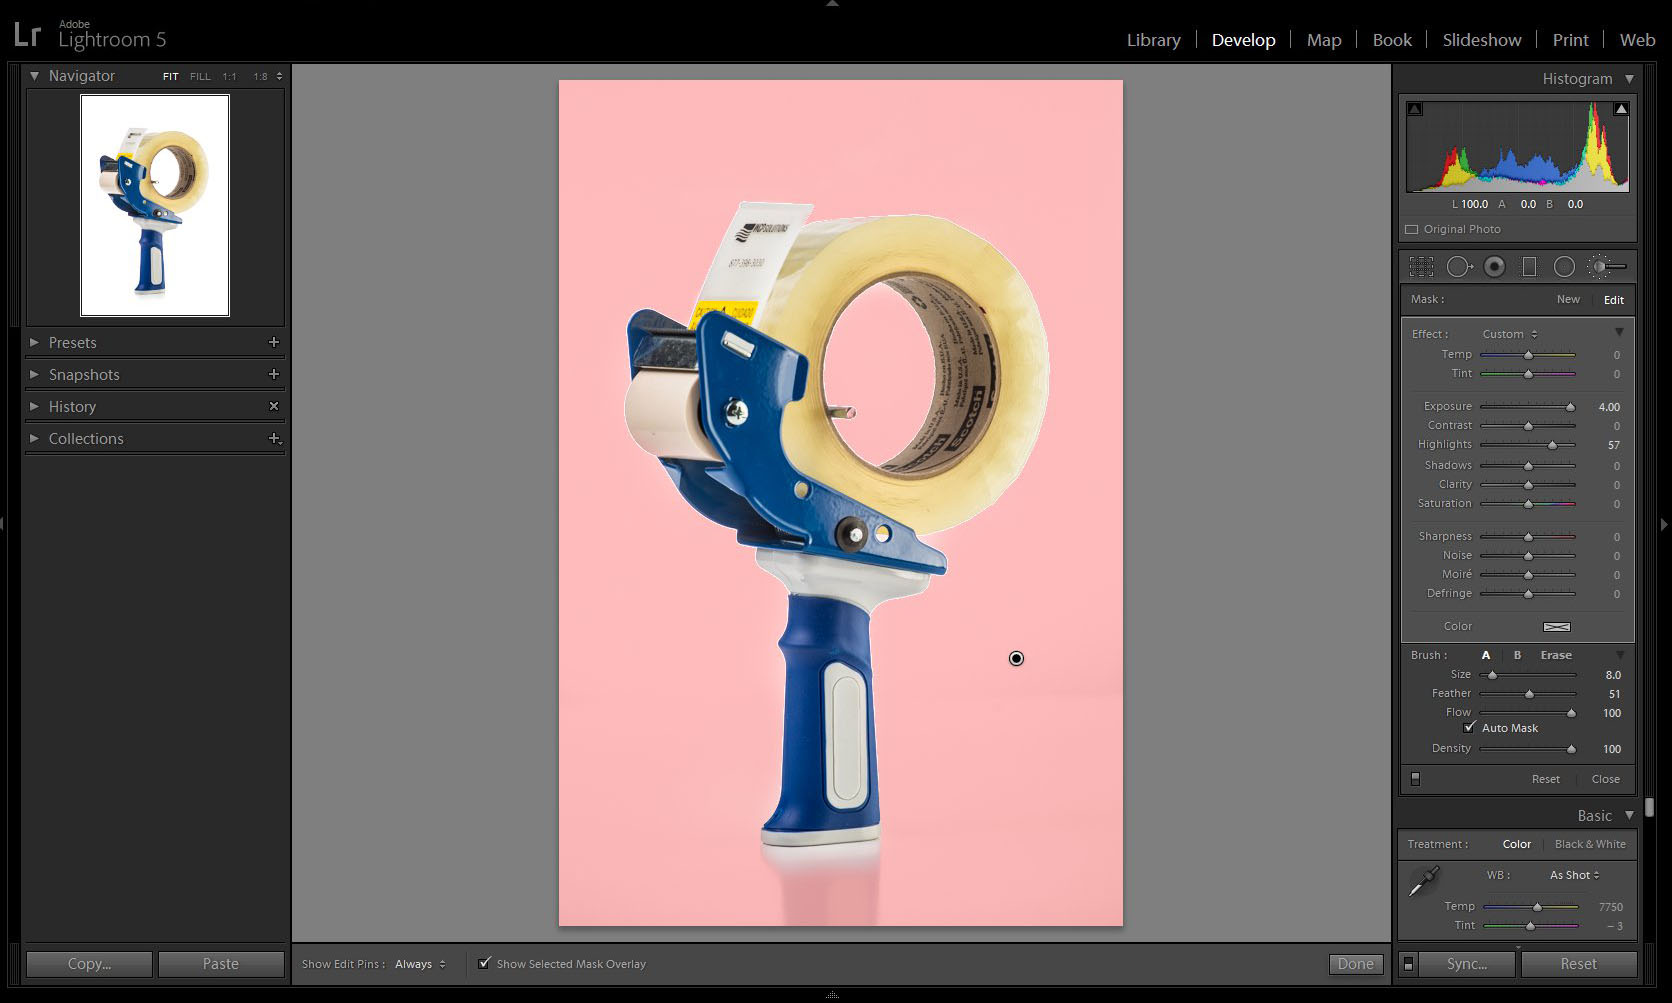
Task: Open the mask Color swatch
Action: [1557, 627]
